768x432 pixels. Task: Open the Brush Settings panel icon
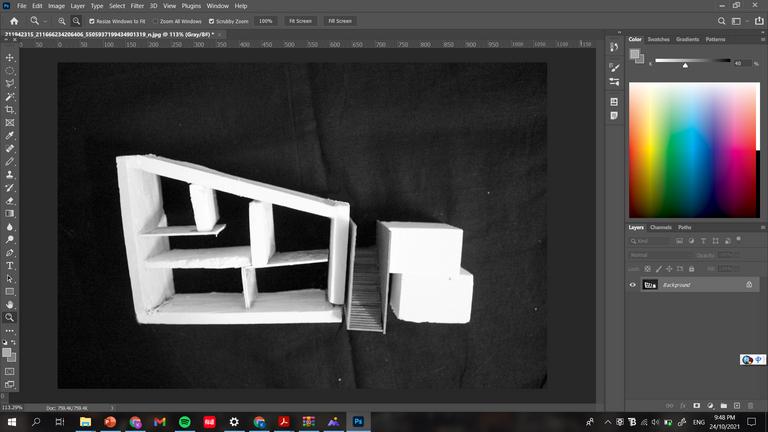[x=614, y=68]
